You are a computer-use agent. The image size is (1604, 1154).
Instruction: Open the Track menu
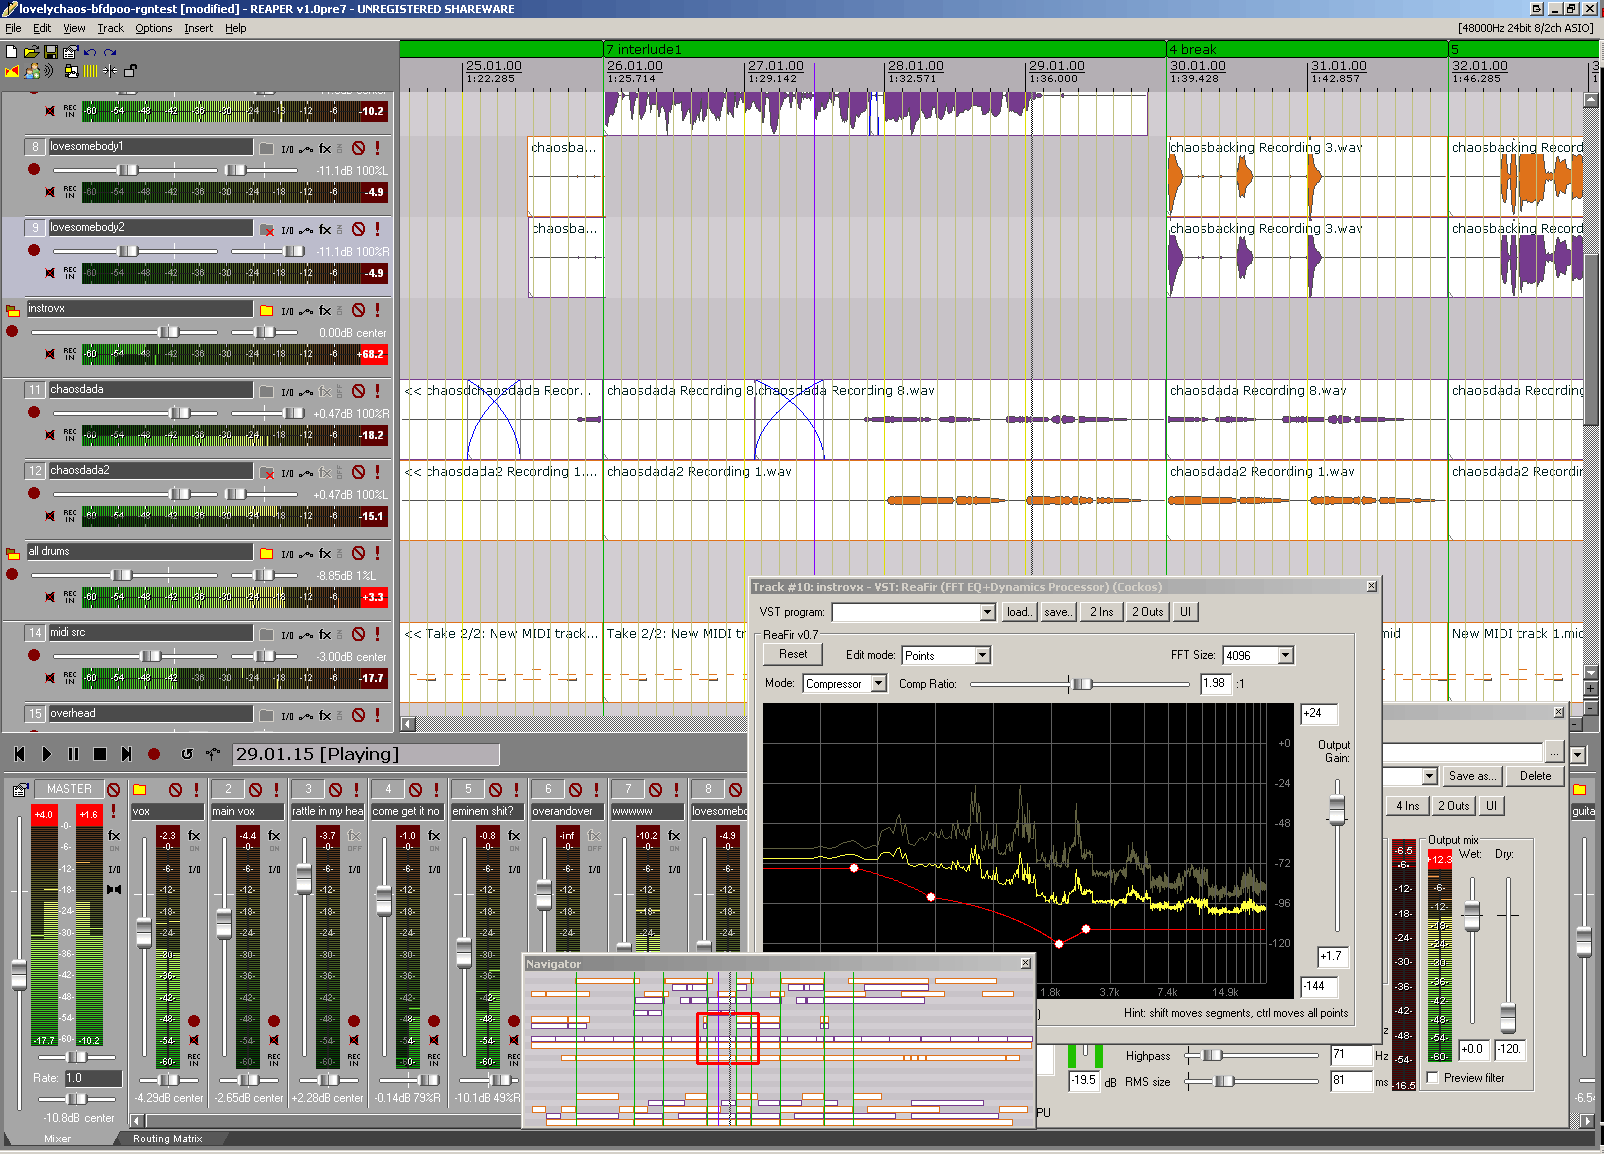(x=110, y=28)
